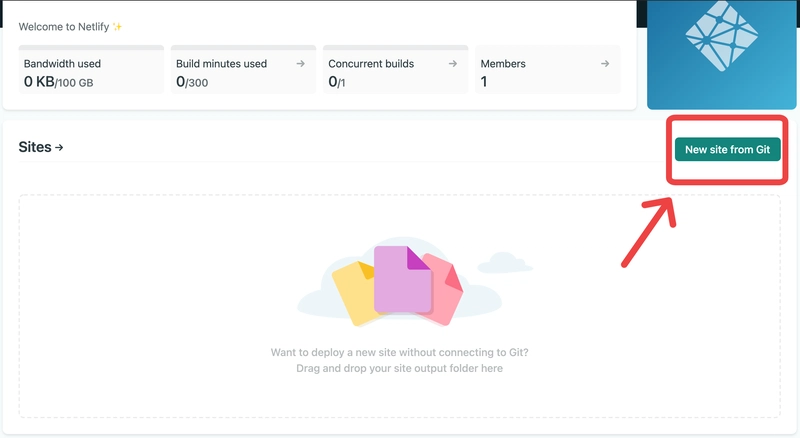
Task: Click the '0 KB/100 GB' bandwidth value
Action: [x=58, y=82]
